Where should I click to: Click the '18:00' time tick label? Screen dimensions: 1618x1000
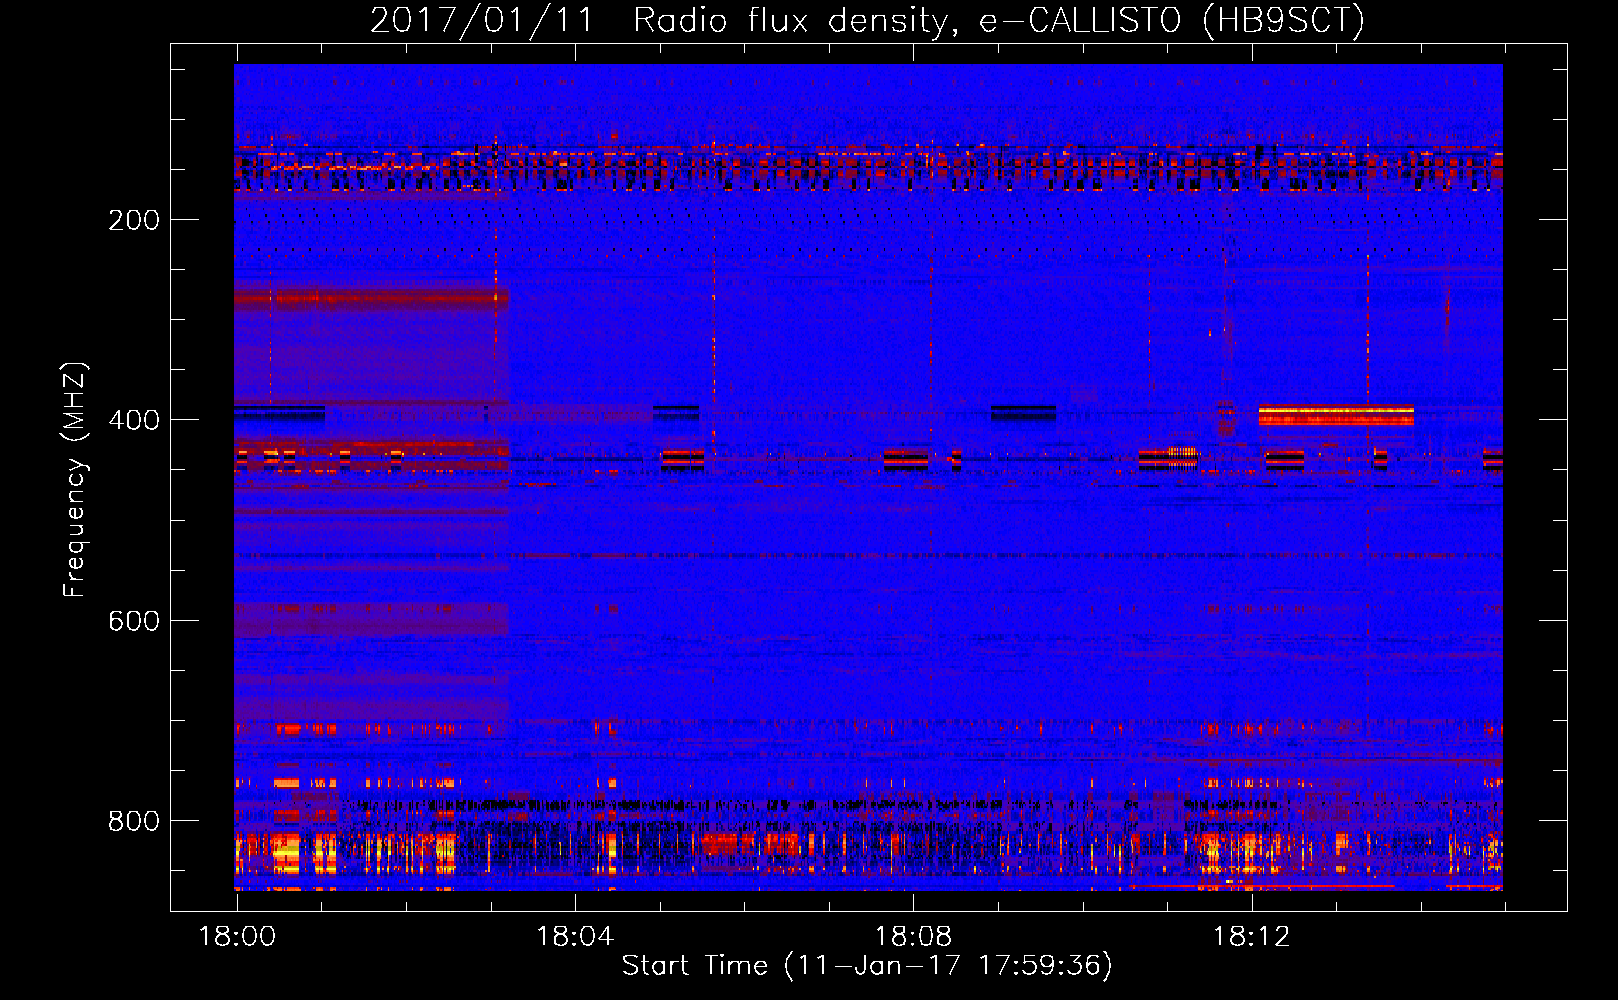pos(237,936)
